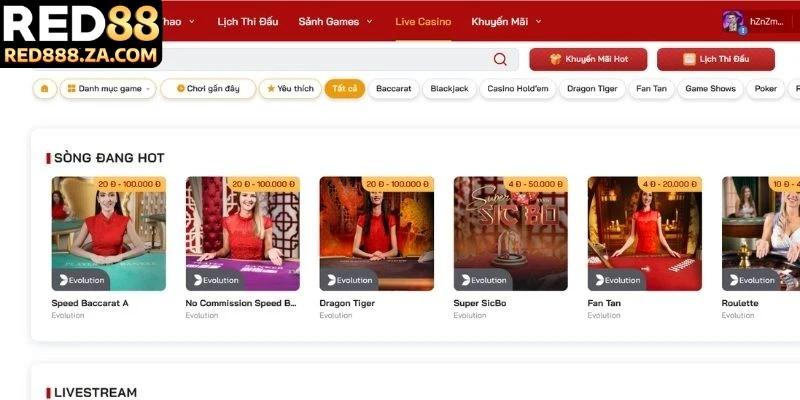Expand the Sảnh Games menu chevron
The width and height of the screenshot is (800, 400).
[369, 21]
